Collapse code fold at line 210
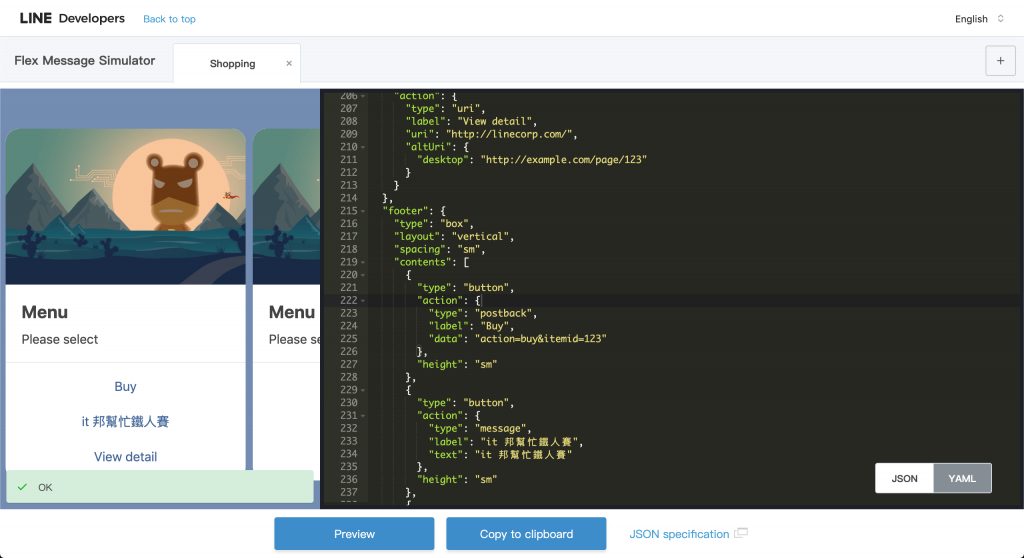This screenshot has height=558, width=1024. point(363,147)
